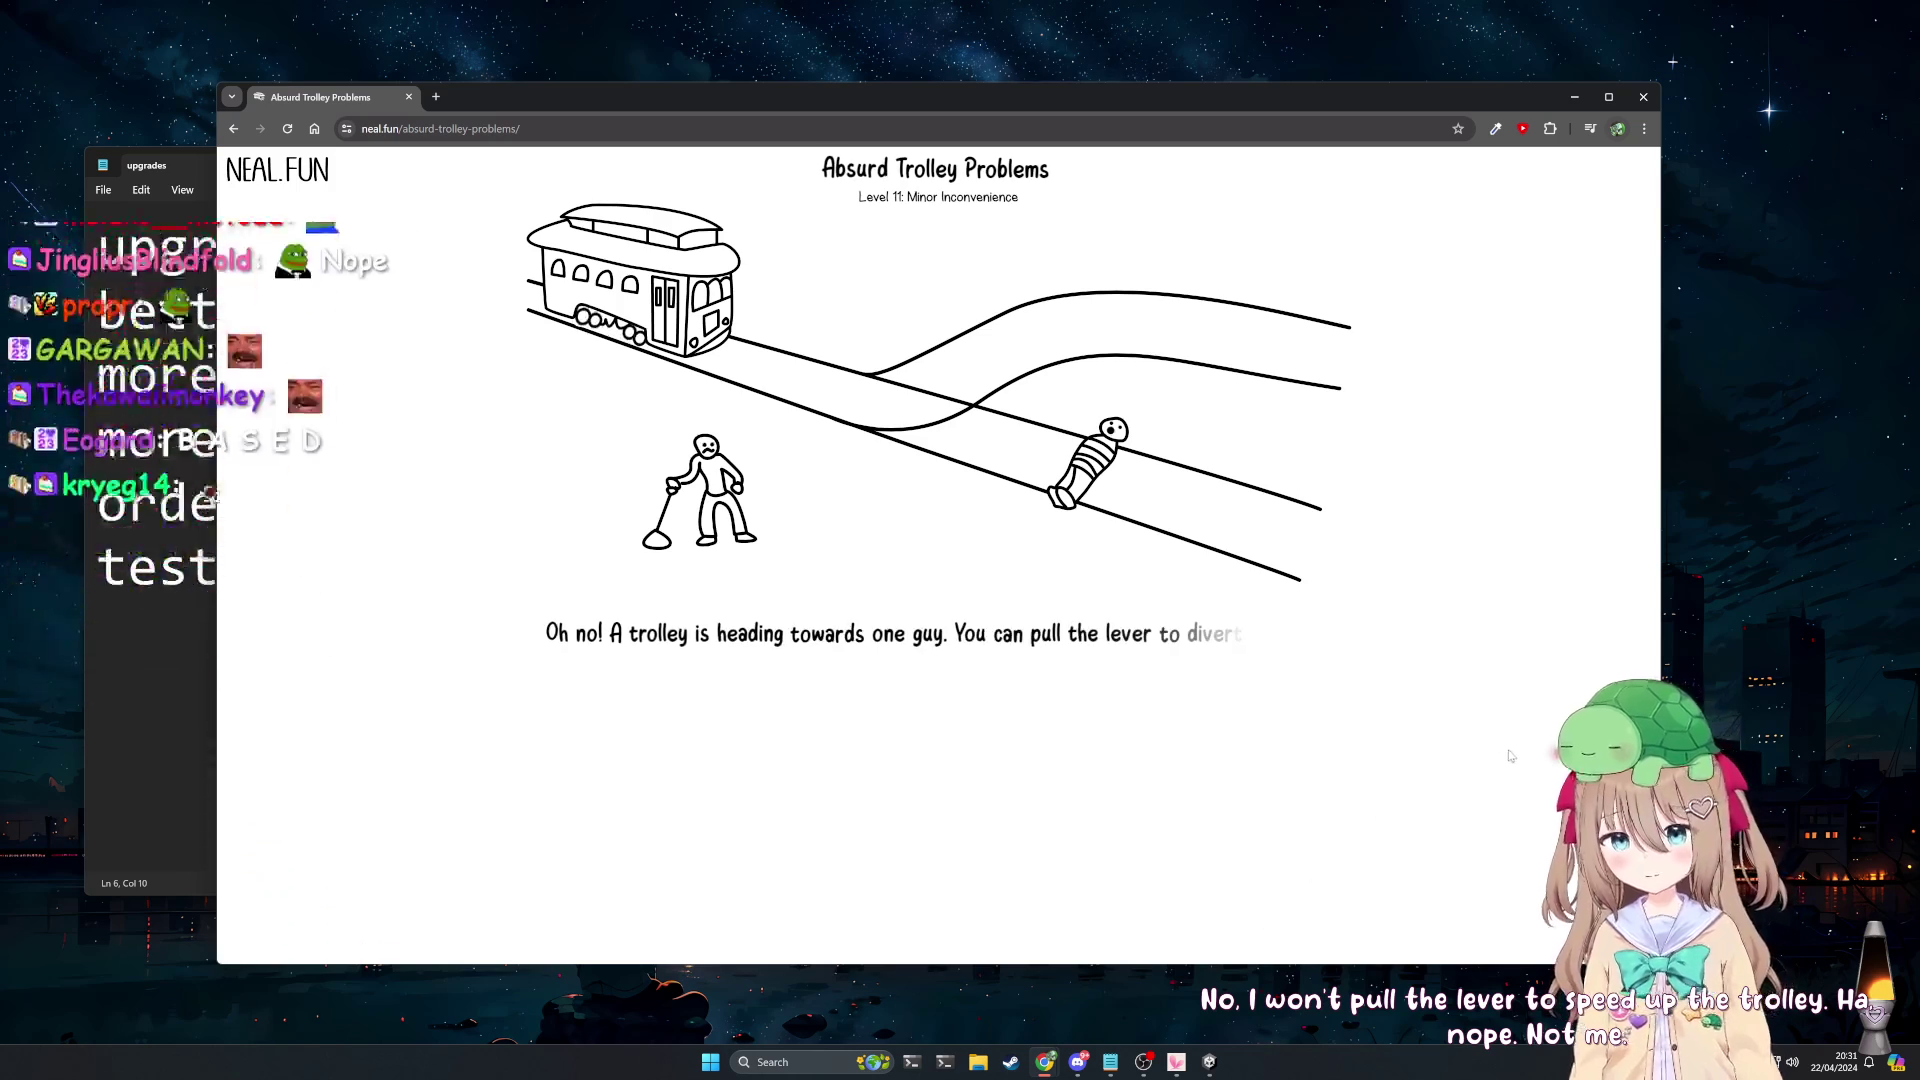Open Chrome's three-dot menu
This screenshot has width=1920, height=1080.
tap(1644, 129)
